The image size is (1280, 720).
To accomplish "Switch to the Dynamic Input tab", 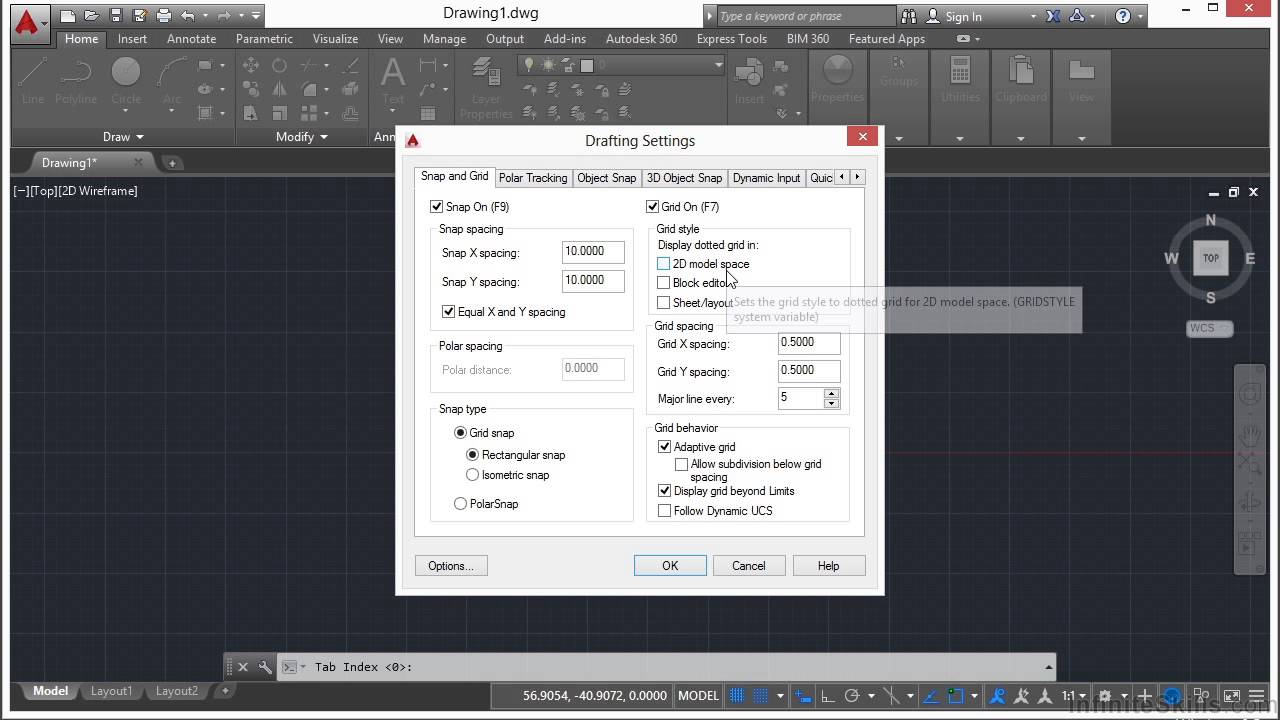I will pyautogui.click(x=766, y=178).
